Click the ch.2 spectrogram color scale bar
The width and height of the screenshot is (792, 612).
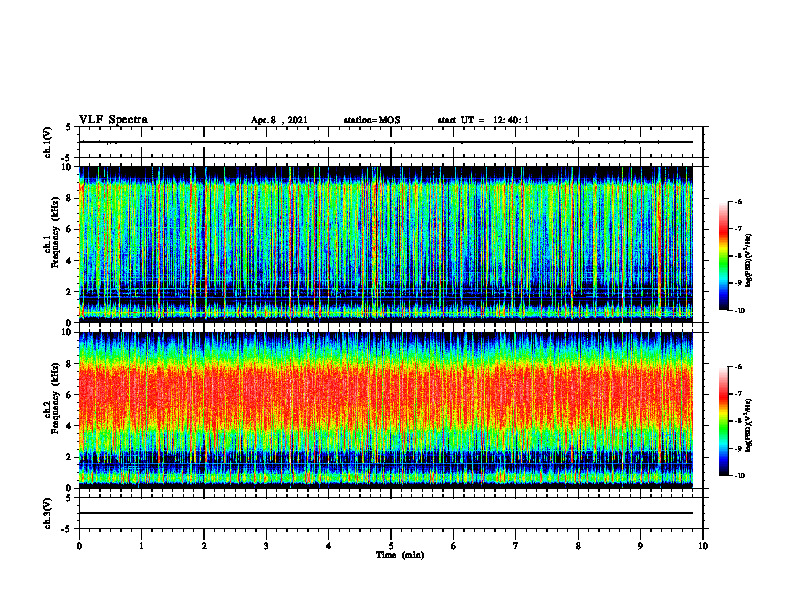[x=724, y=421]
